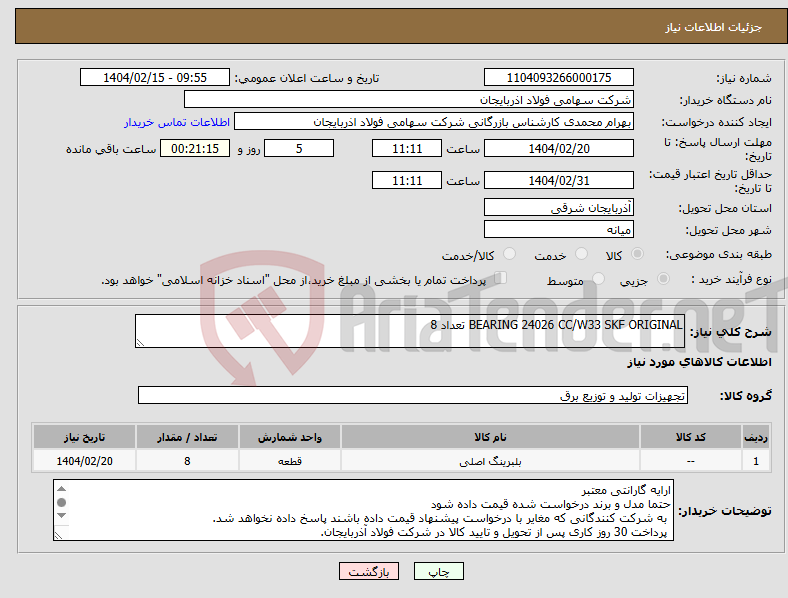The image size is (788, 598).
Task: Click the شماره نیاز field 1104093266000175
Action: 558,77
